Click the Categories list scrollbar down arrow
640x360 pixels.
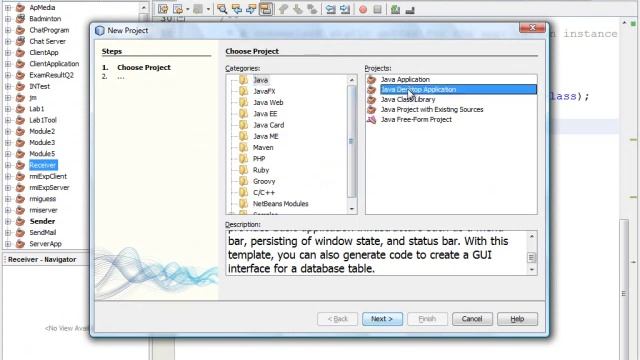[x=352, y=209]
